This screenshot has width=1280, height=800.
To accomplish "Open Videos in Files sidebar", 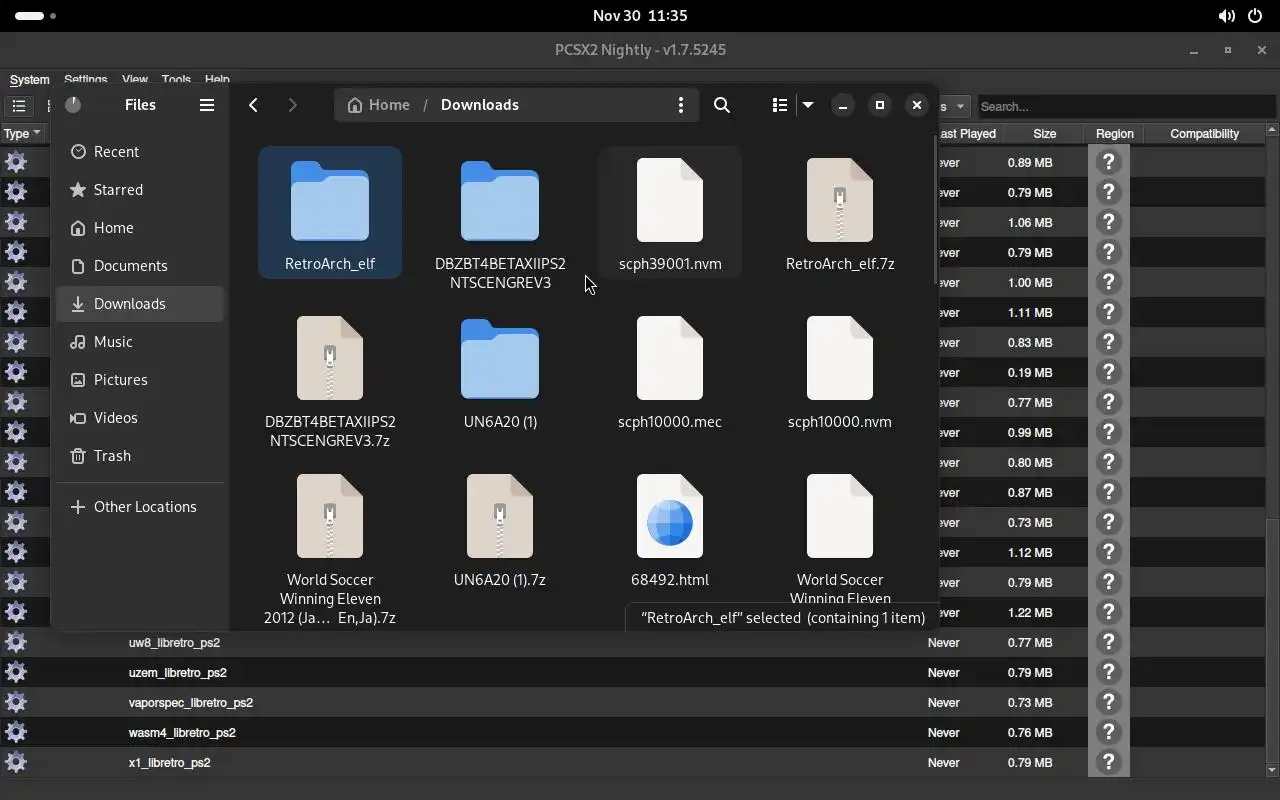I will tap(140, 418).
